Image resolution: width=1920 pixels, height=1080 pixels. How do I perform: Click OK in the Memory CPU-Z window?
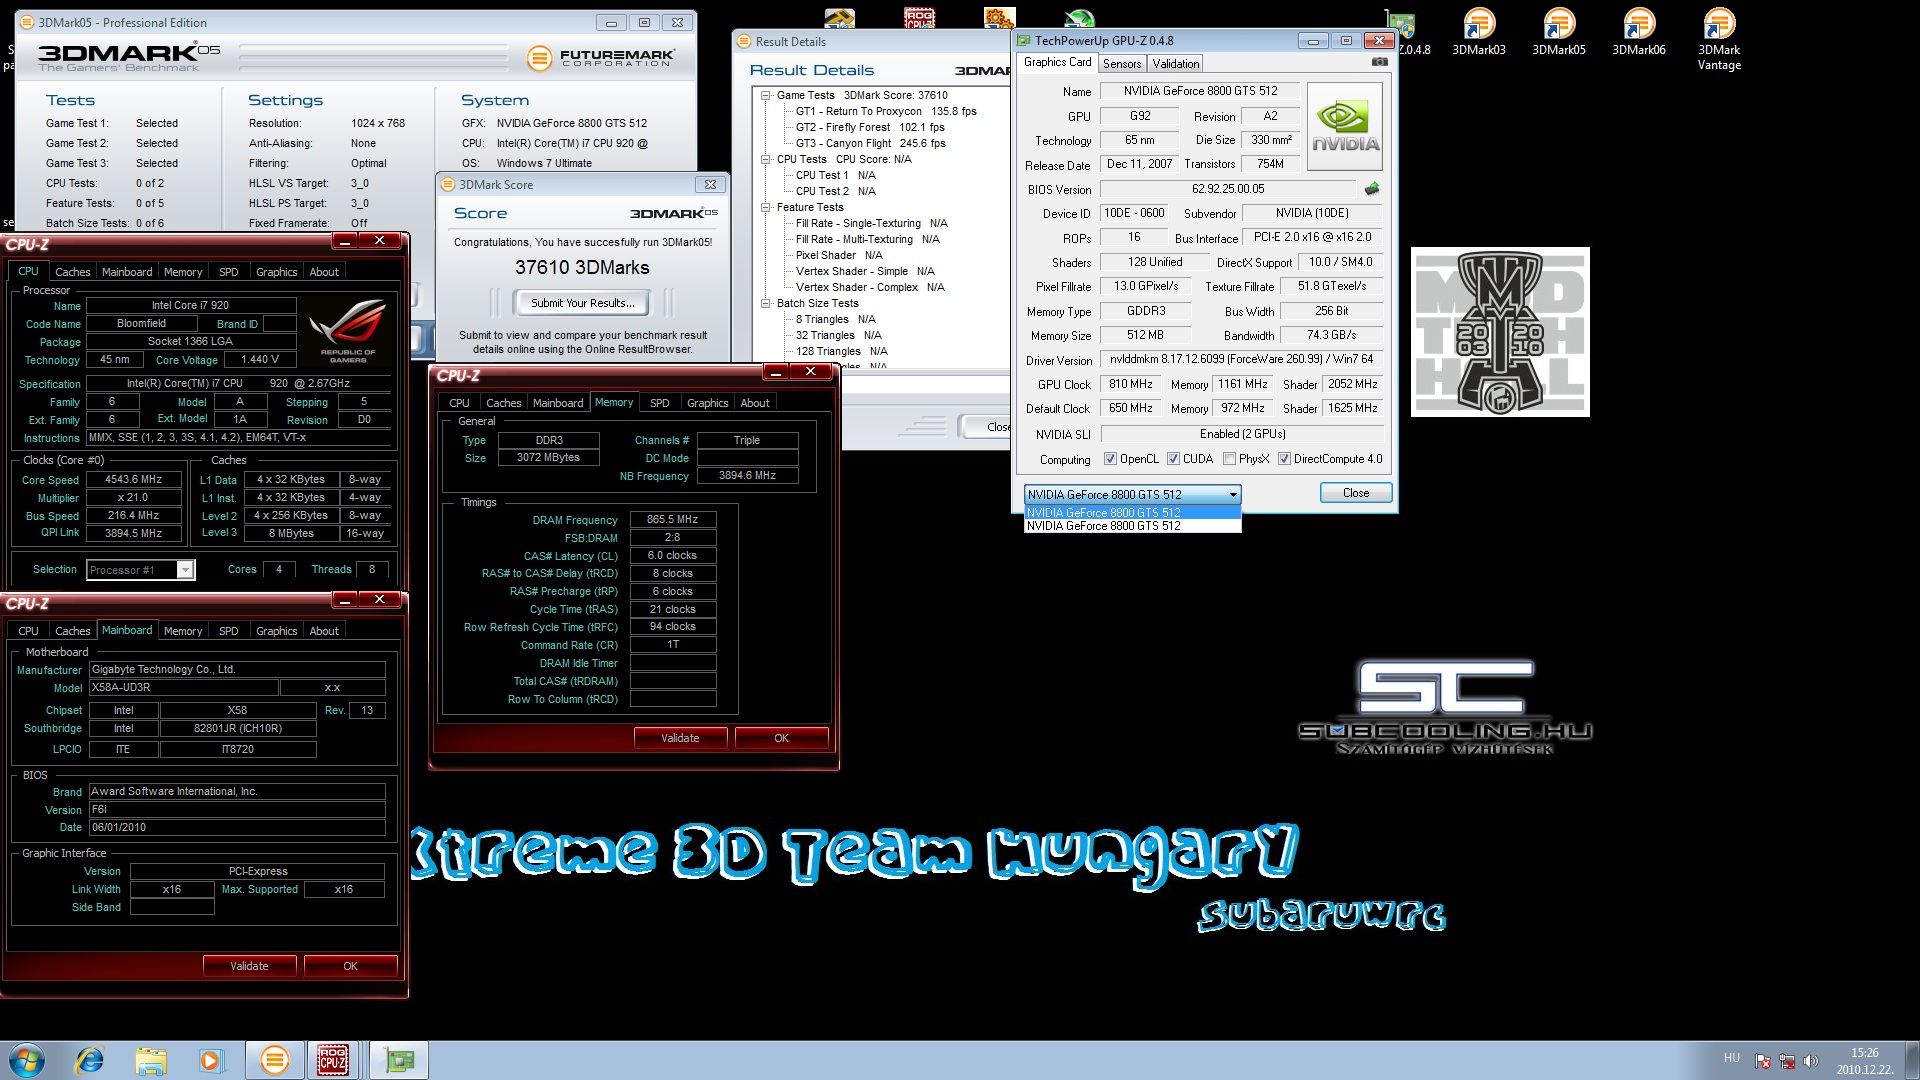[x=782, y=738]
